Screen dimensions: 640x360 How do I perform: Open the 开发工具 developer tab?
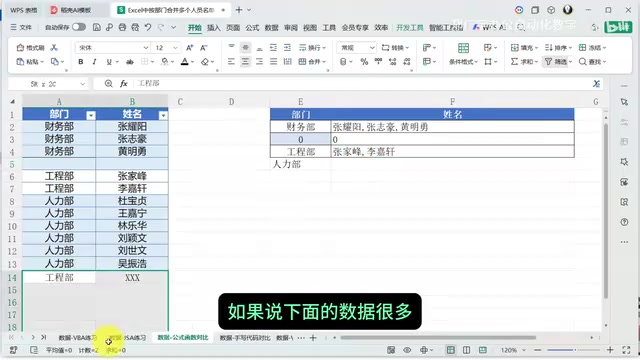tap(410, 27)
